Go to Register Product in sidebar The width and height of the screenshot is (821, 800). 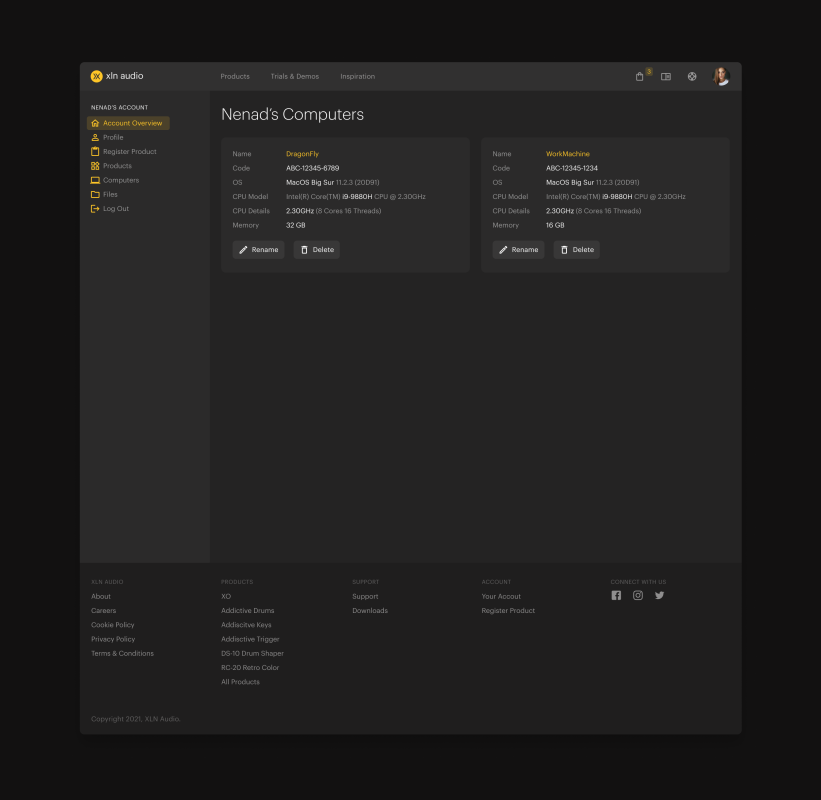(129, 152)
